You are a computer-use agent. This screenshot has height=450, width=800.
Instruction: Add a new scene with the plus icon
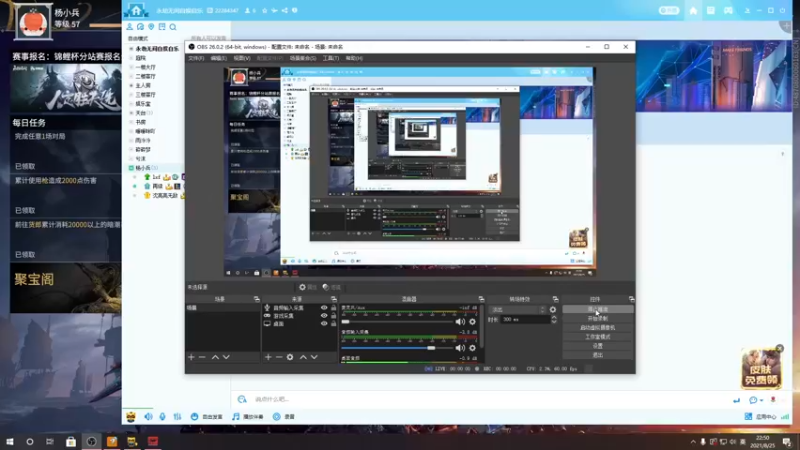tap(191, 357)
